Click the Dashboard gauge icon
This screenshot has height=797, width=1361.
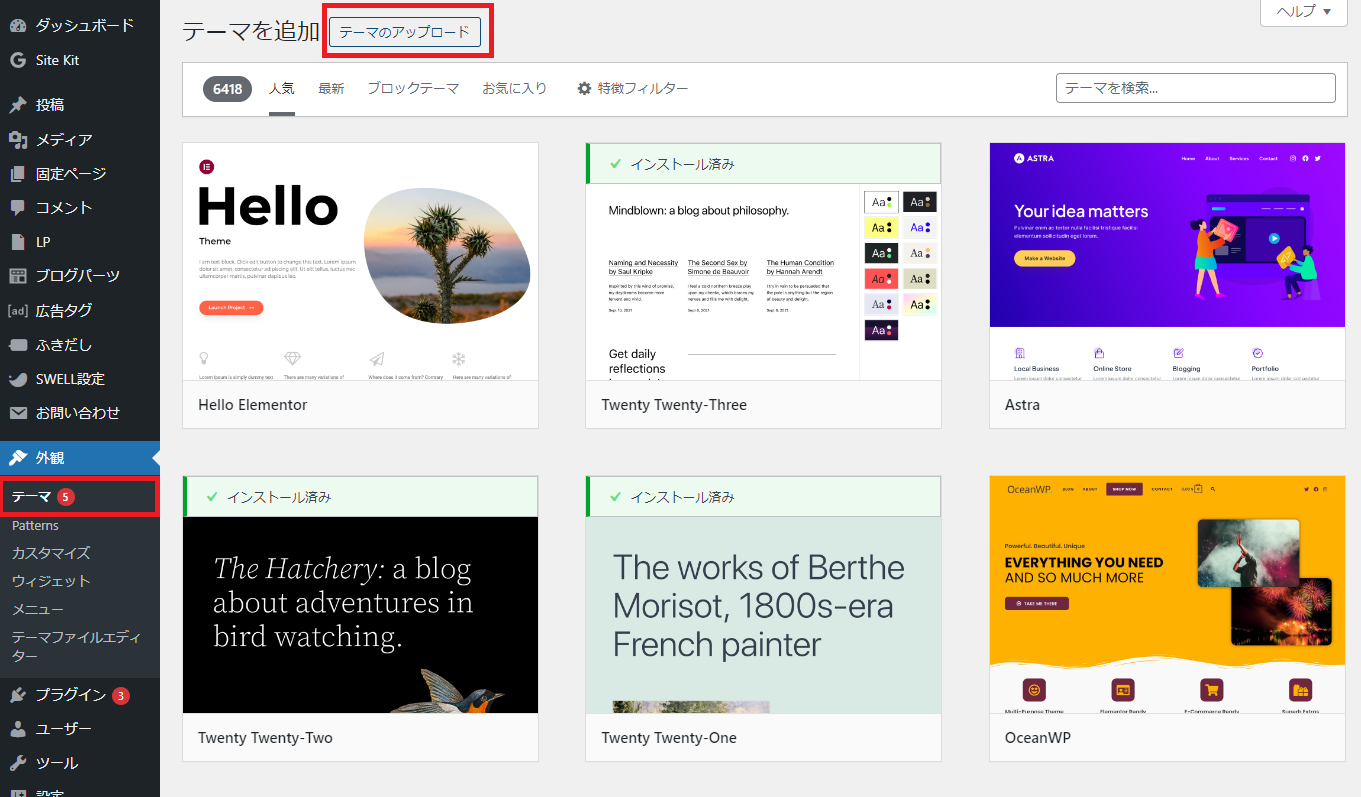17,25
